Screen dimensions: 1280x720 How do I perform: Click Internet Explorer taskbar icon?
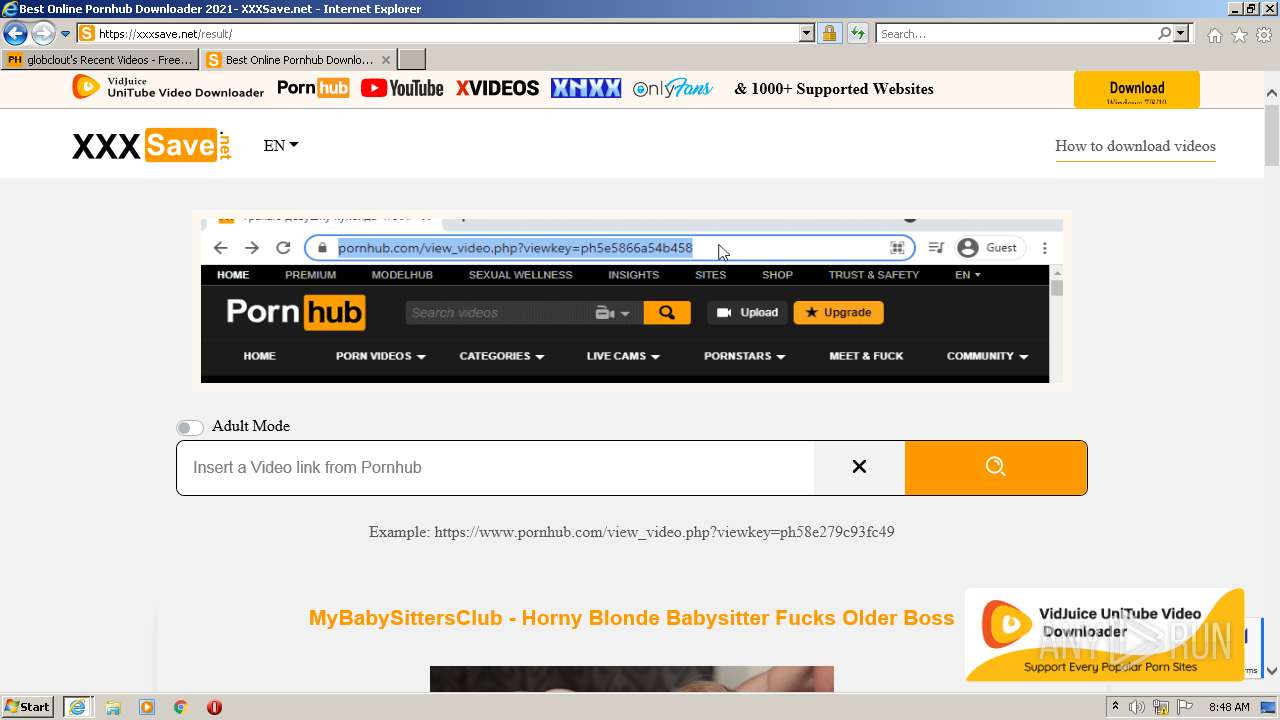(78, 707)
